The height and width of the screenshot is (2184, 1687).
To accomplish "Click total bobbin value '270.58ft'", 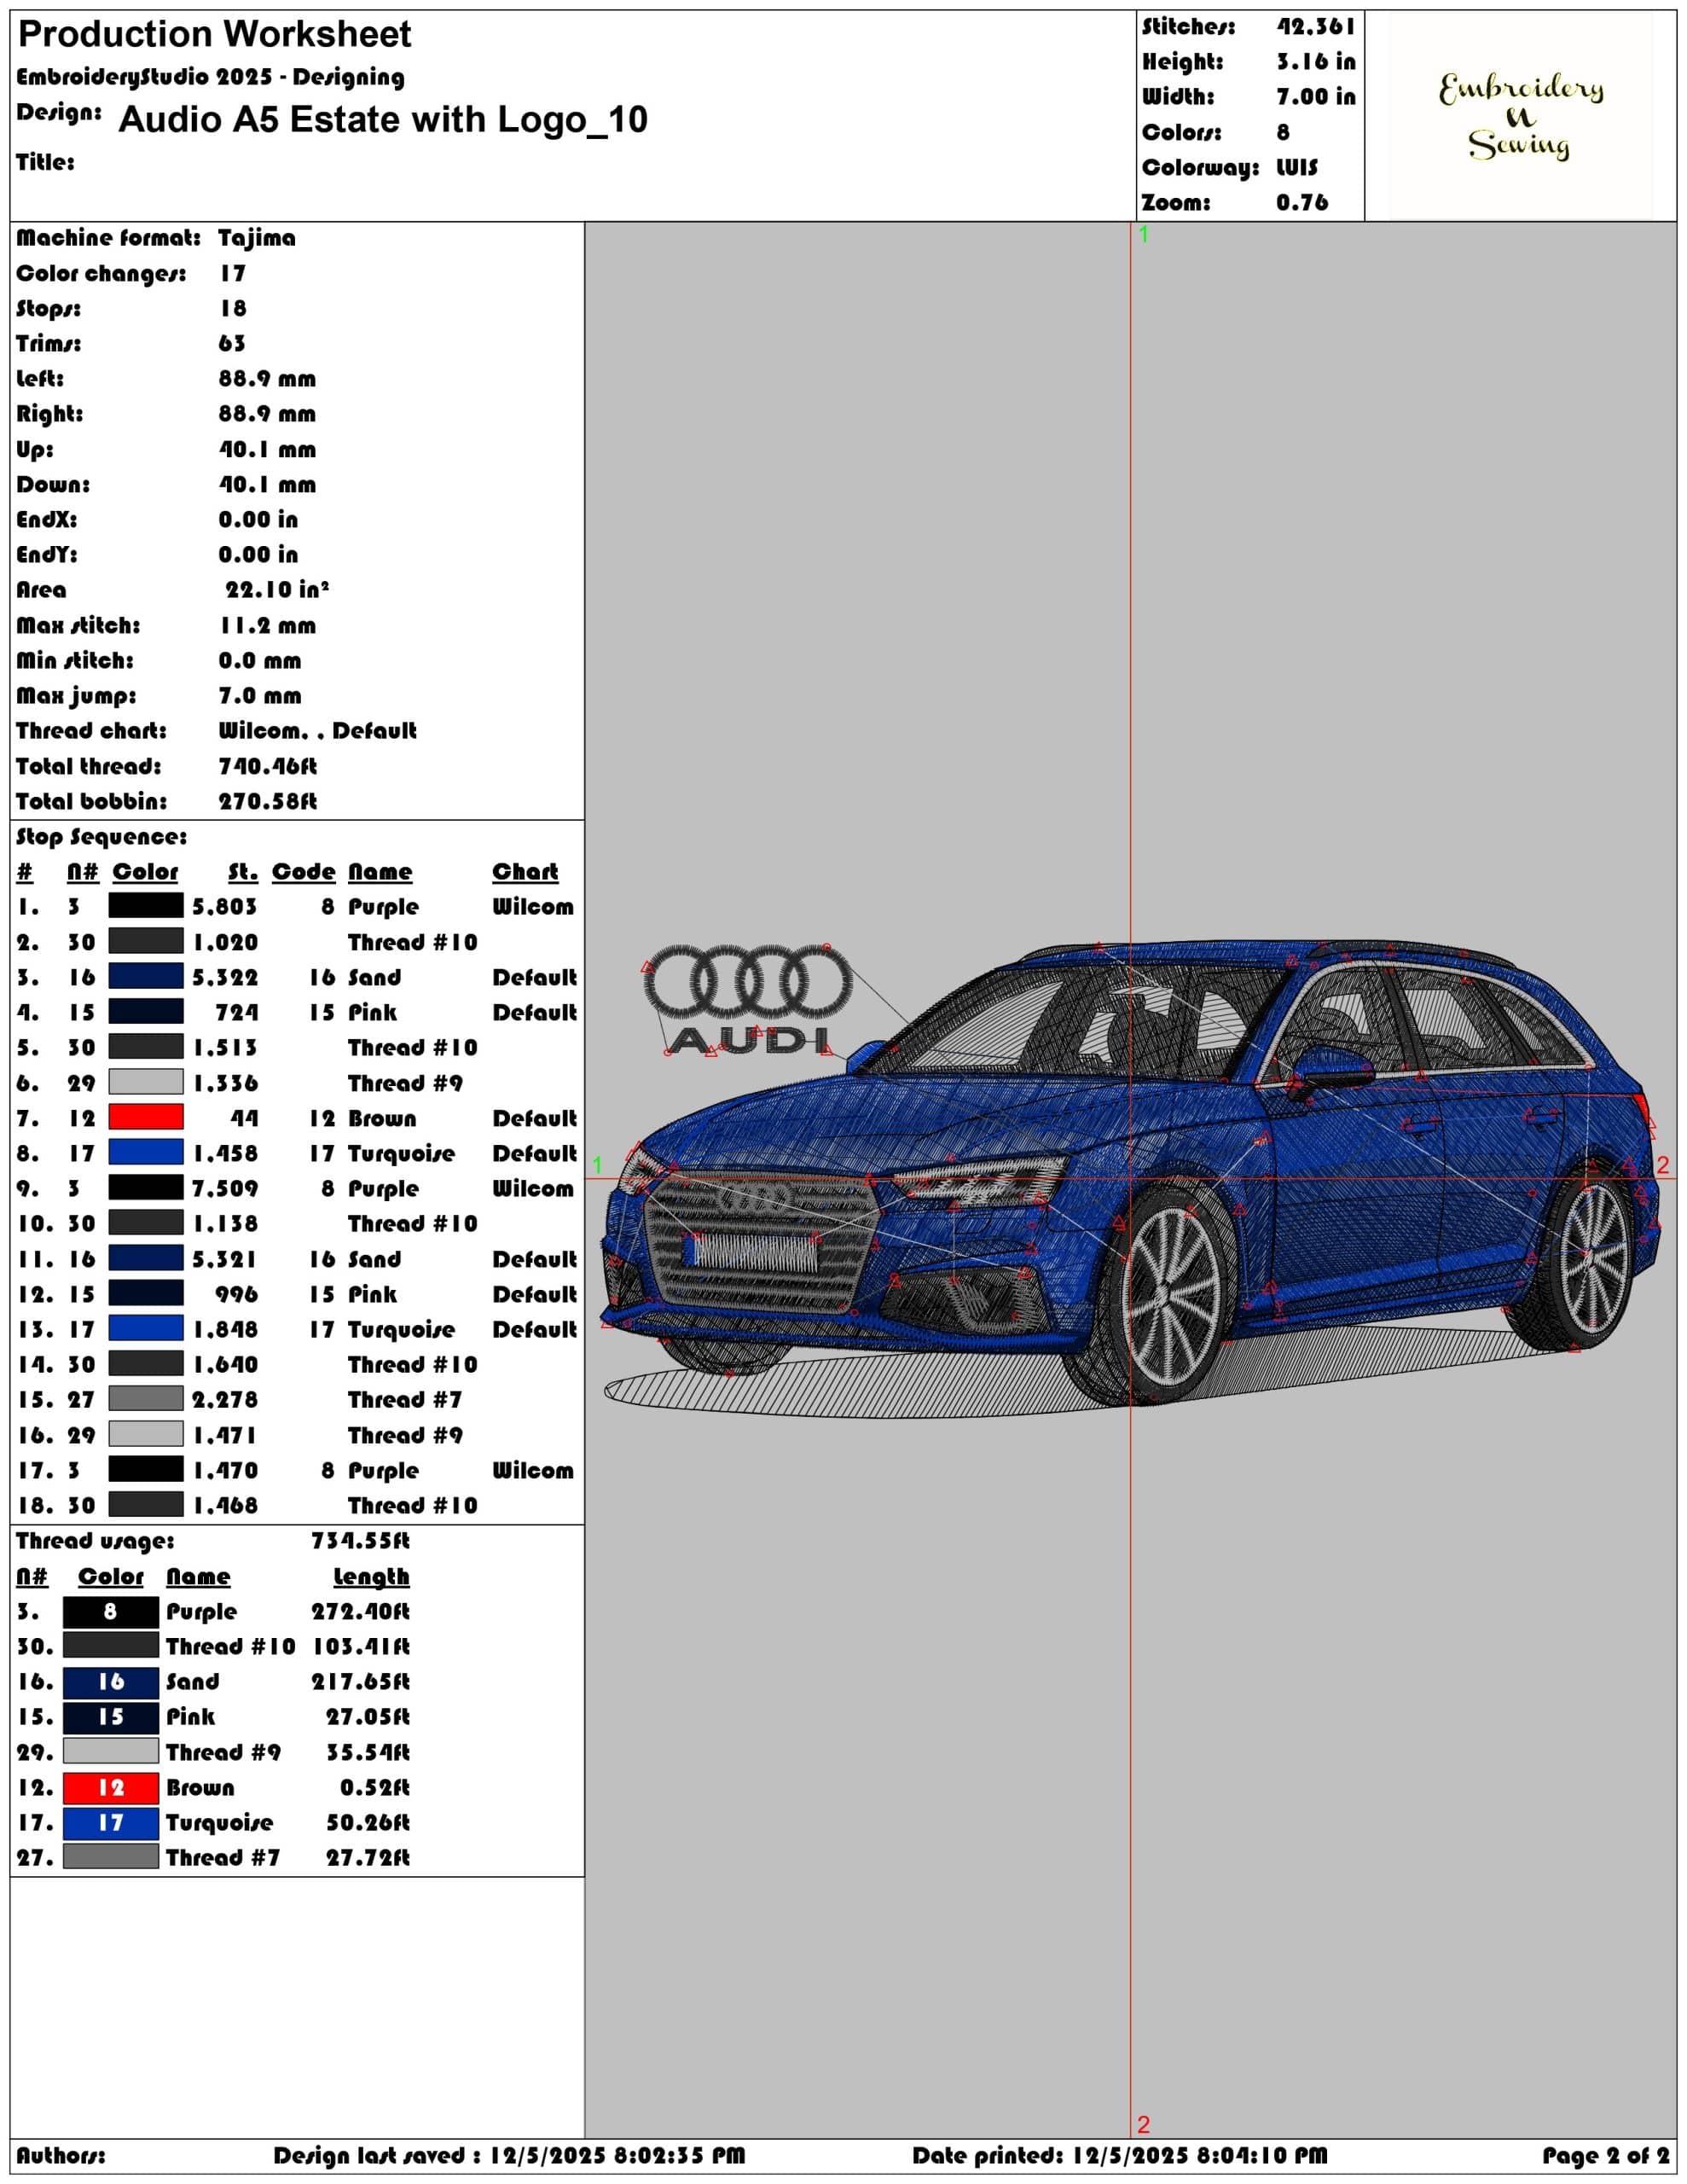I will tap(268, 802).
